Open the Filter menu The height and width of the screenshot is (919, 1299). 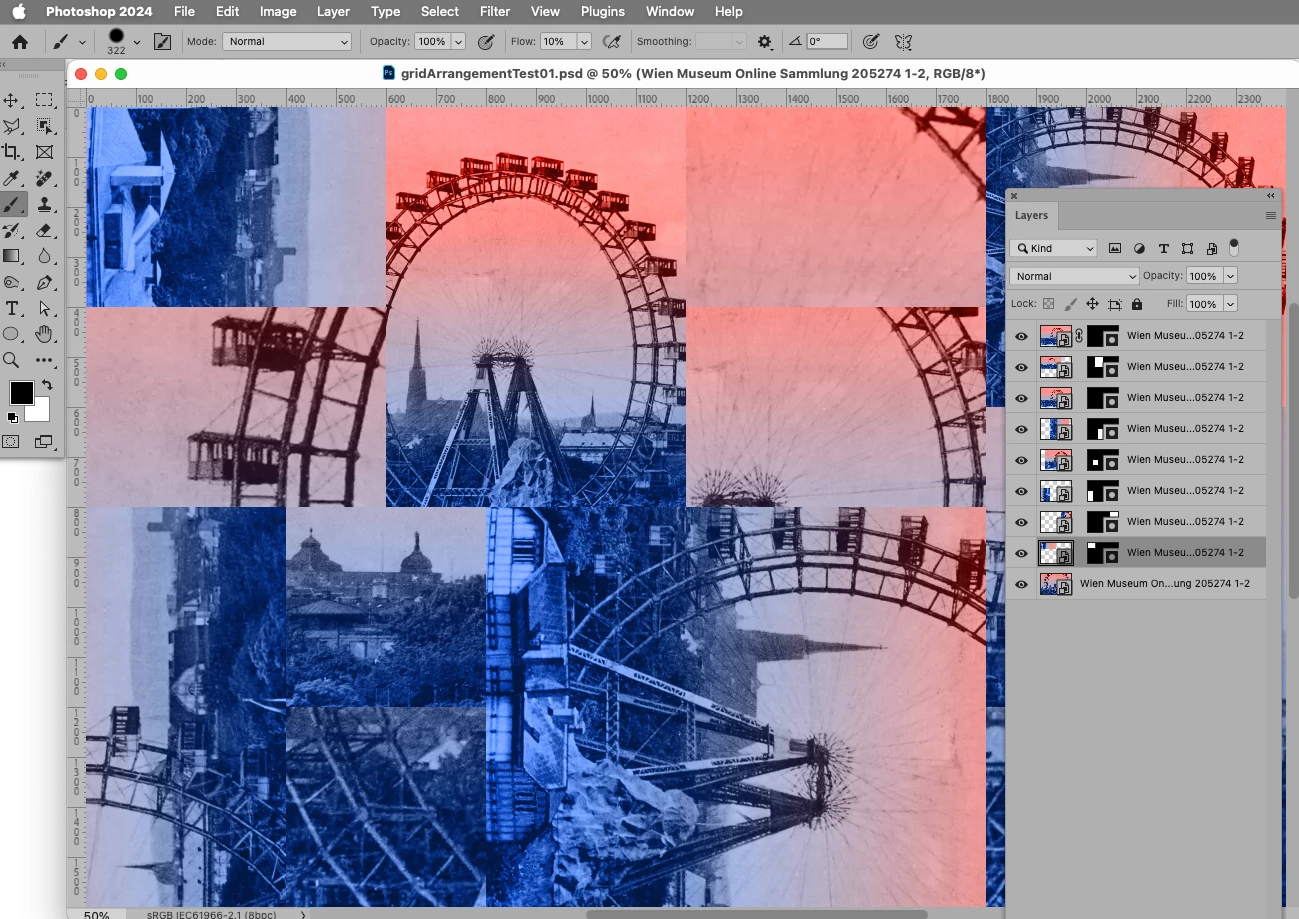pyautogui.click(x=495, y=12)
